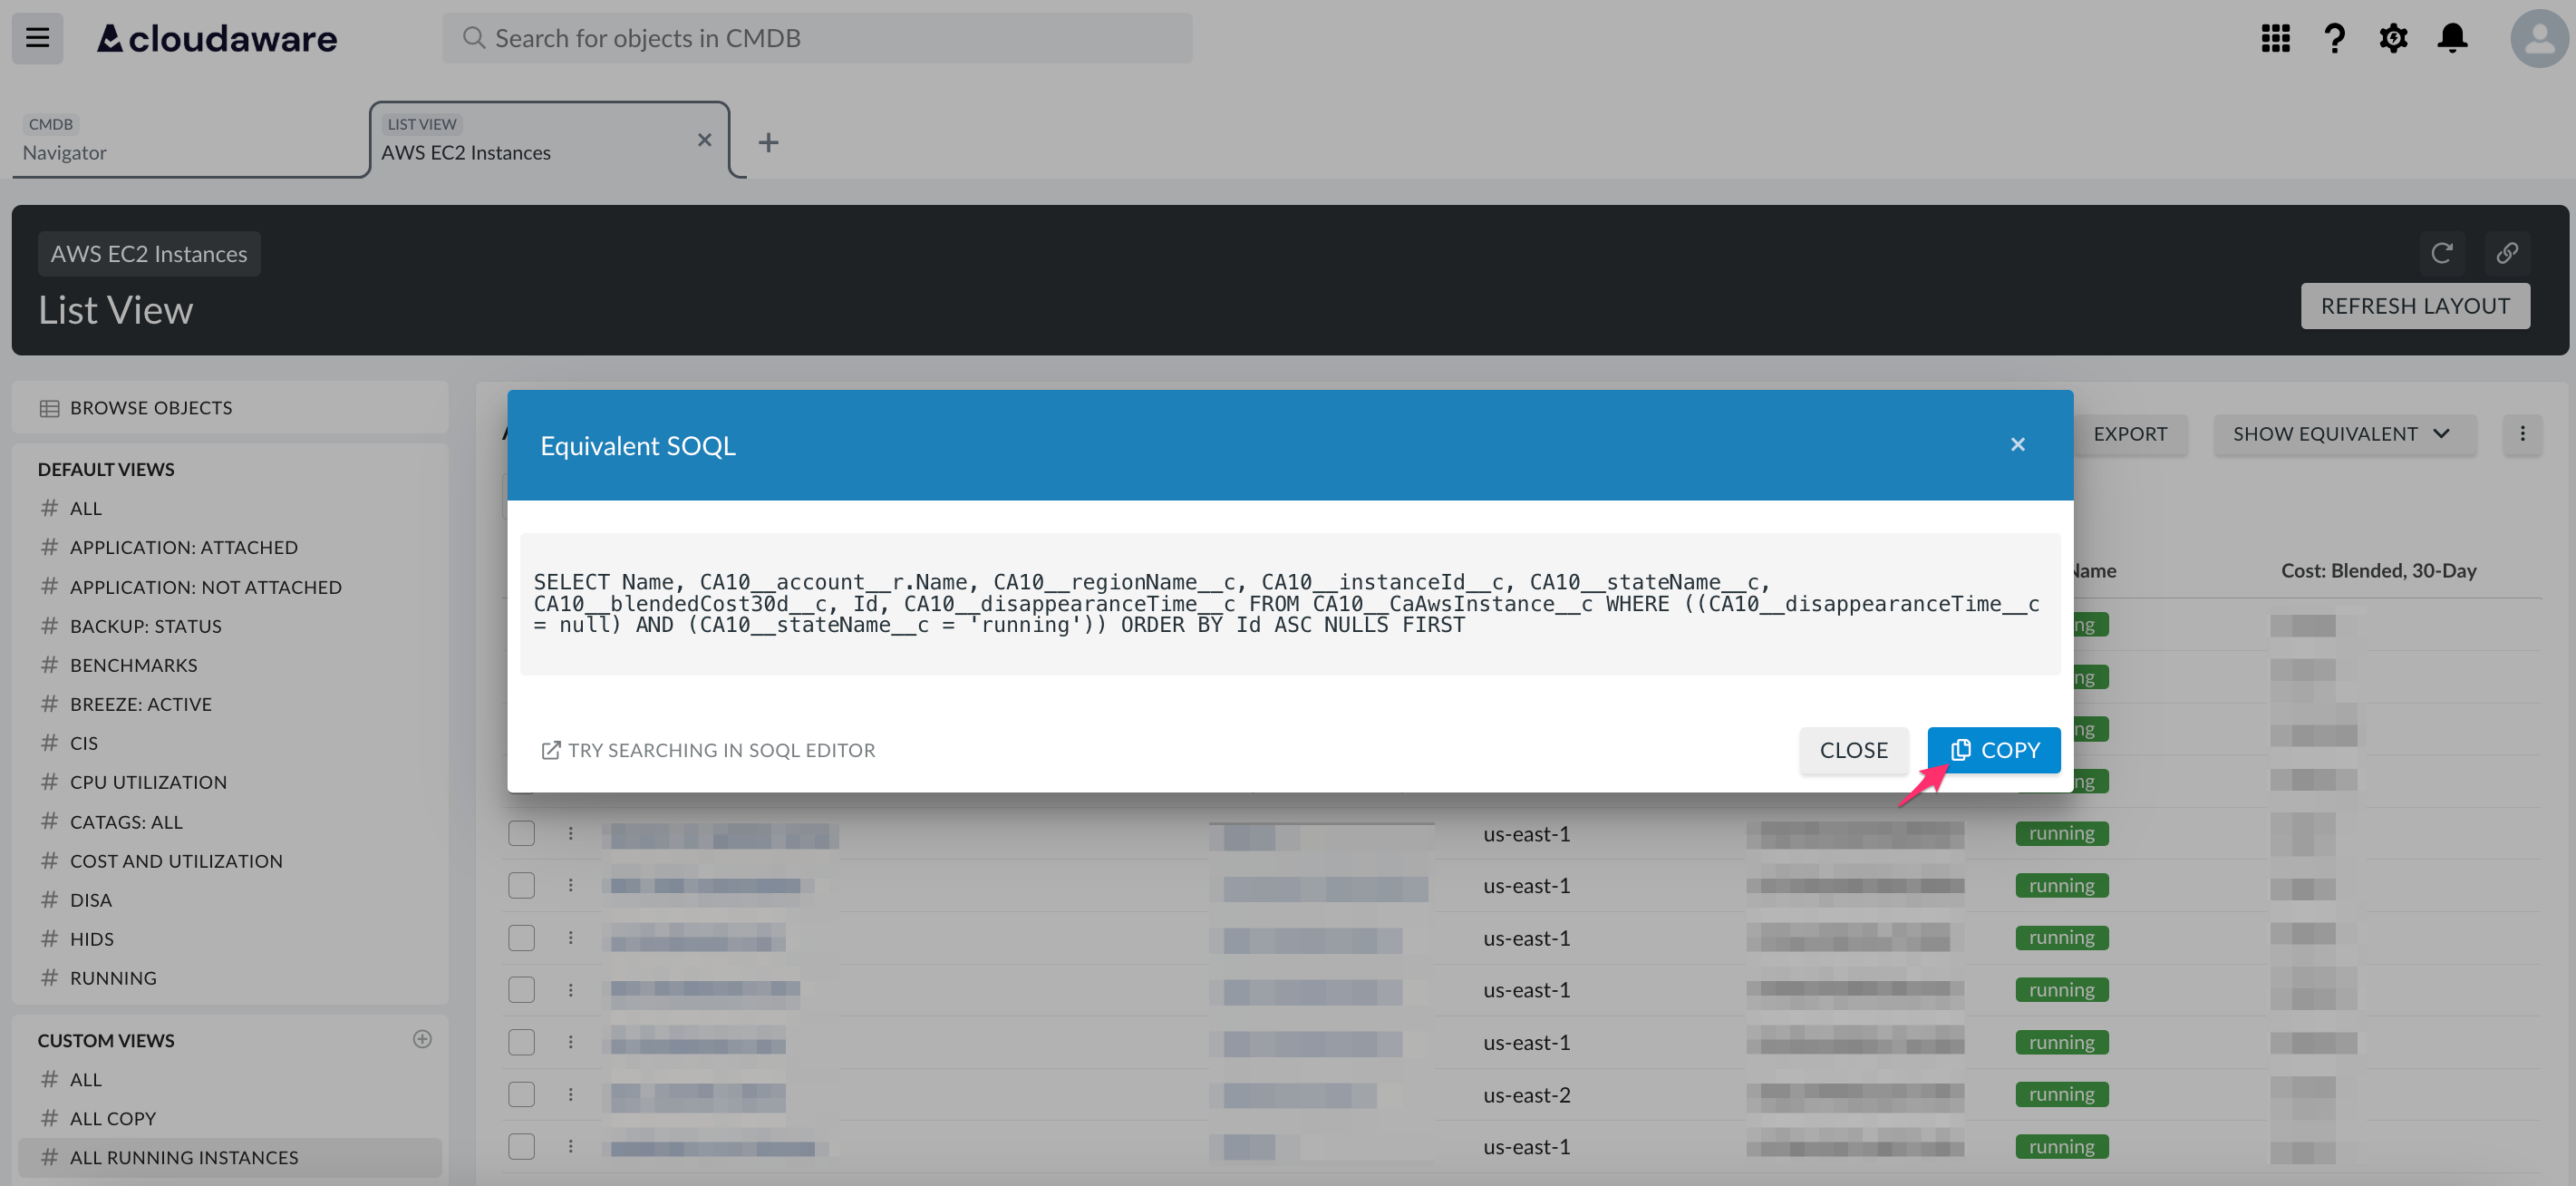Add a new tab with plus icon
The height and width of the screenshot is (1186, 2576).
pos(768,142)
